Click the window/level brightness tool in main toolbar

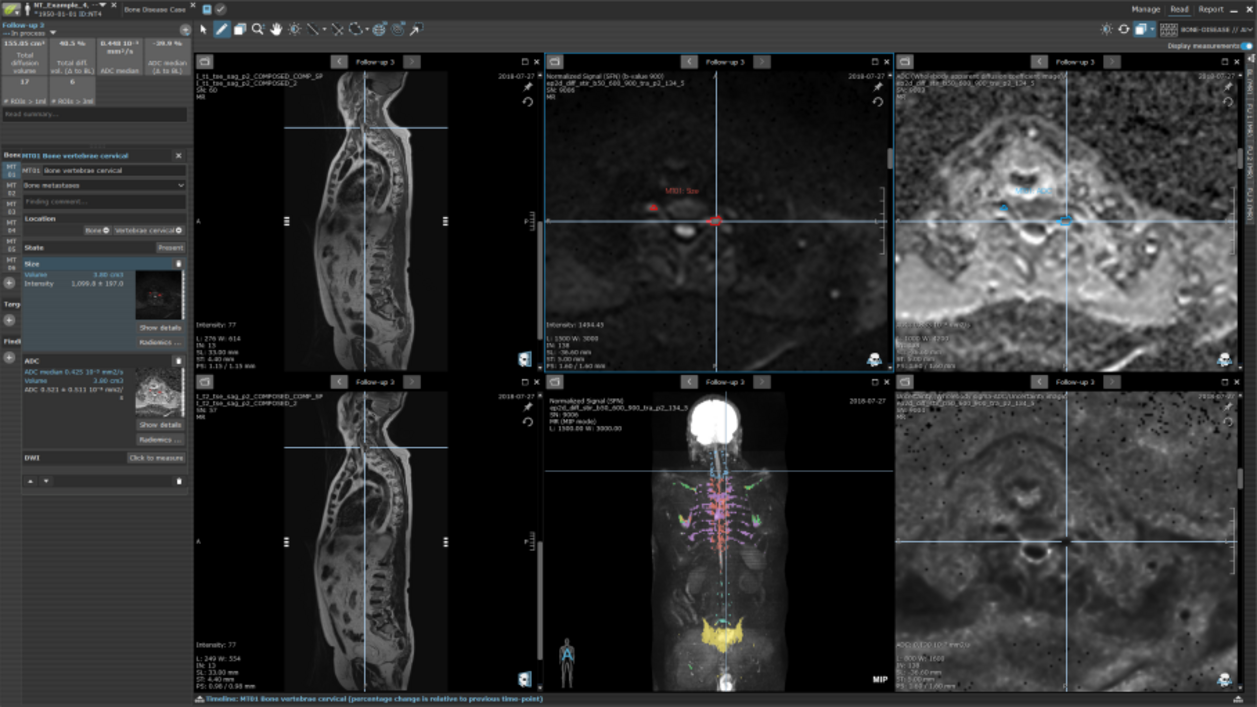pyautogui.click(x=294, y=30)
